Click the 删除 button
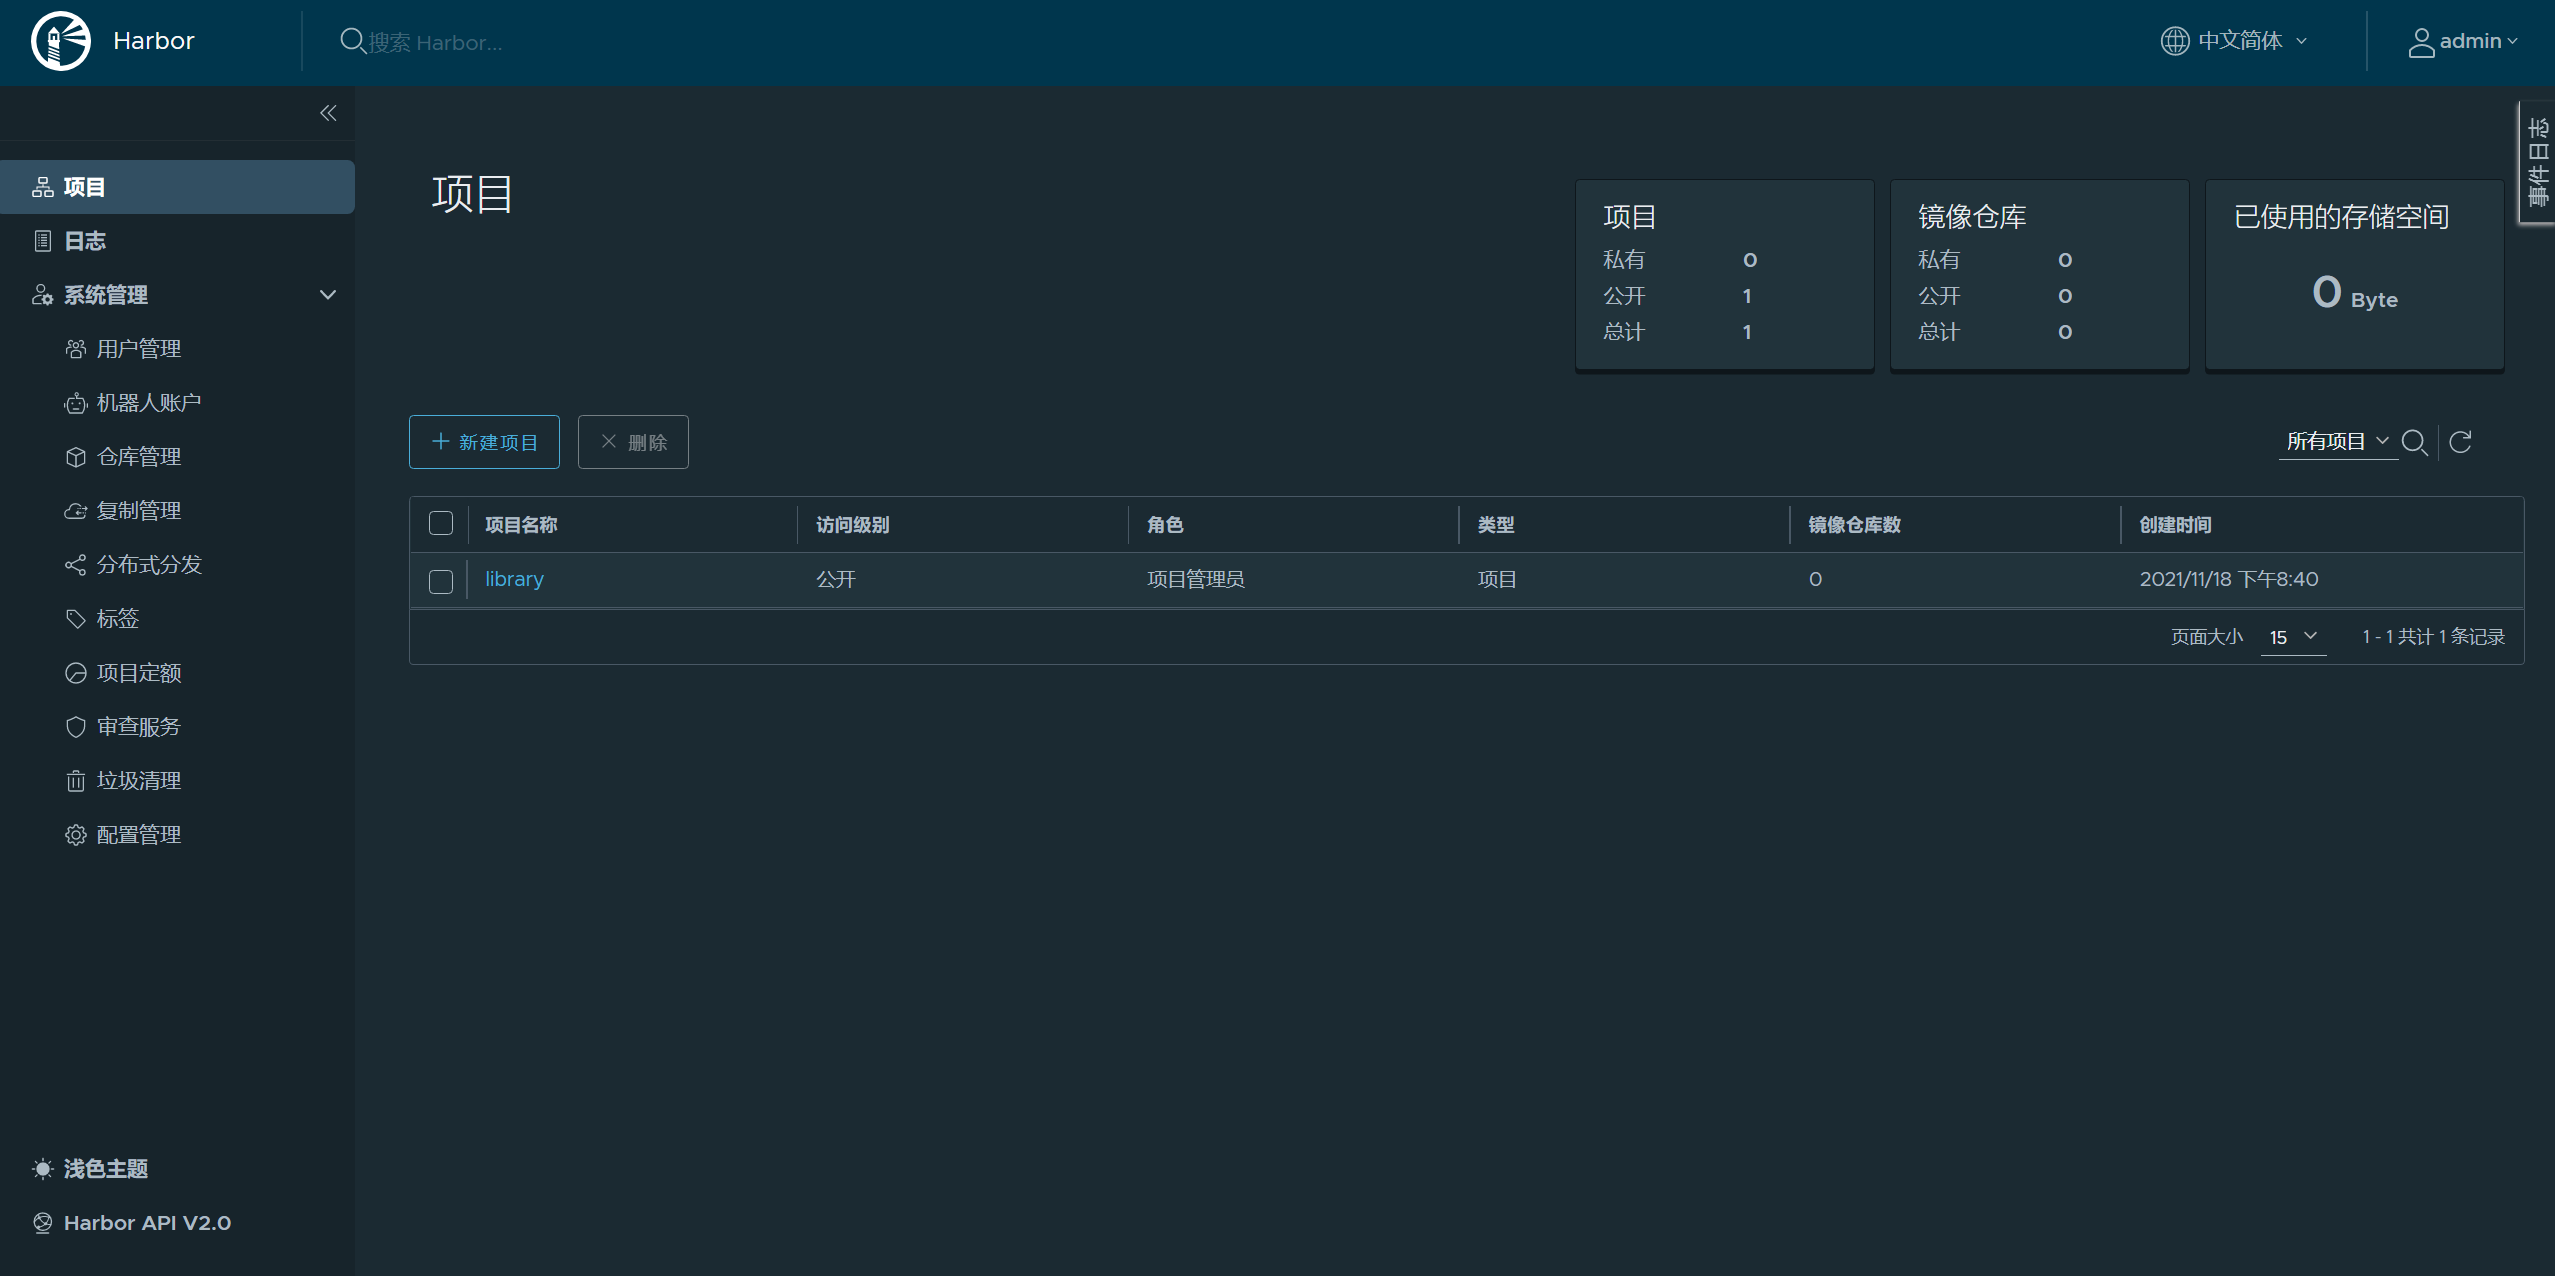This screenshot has height=1276, width=2555. 633,442
